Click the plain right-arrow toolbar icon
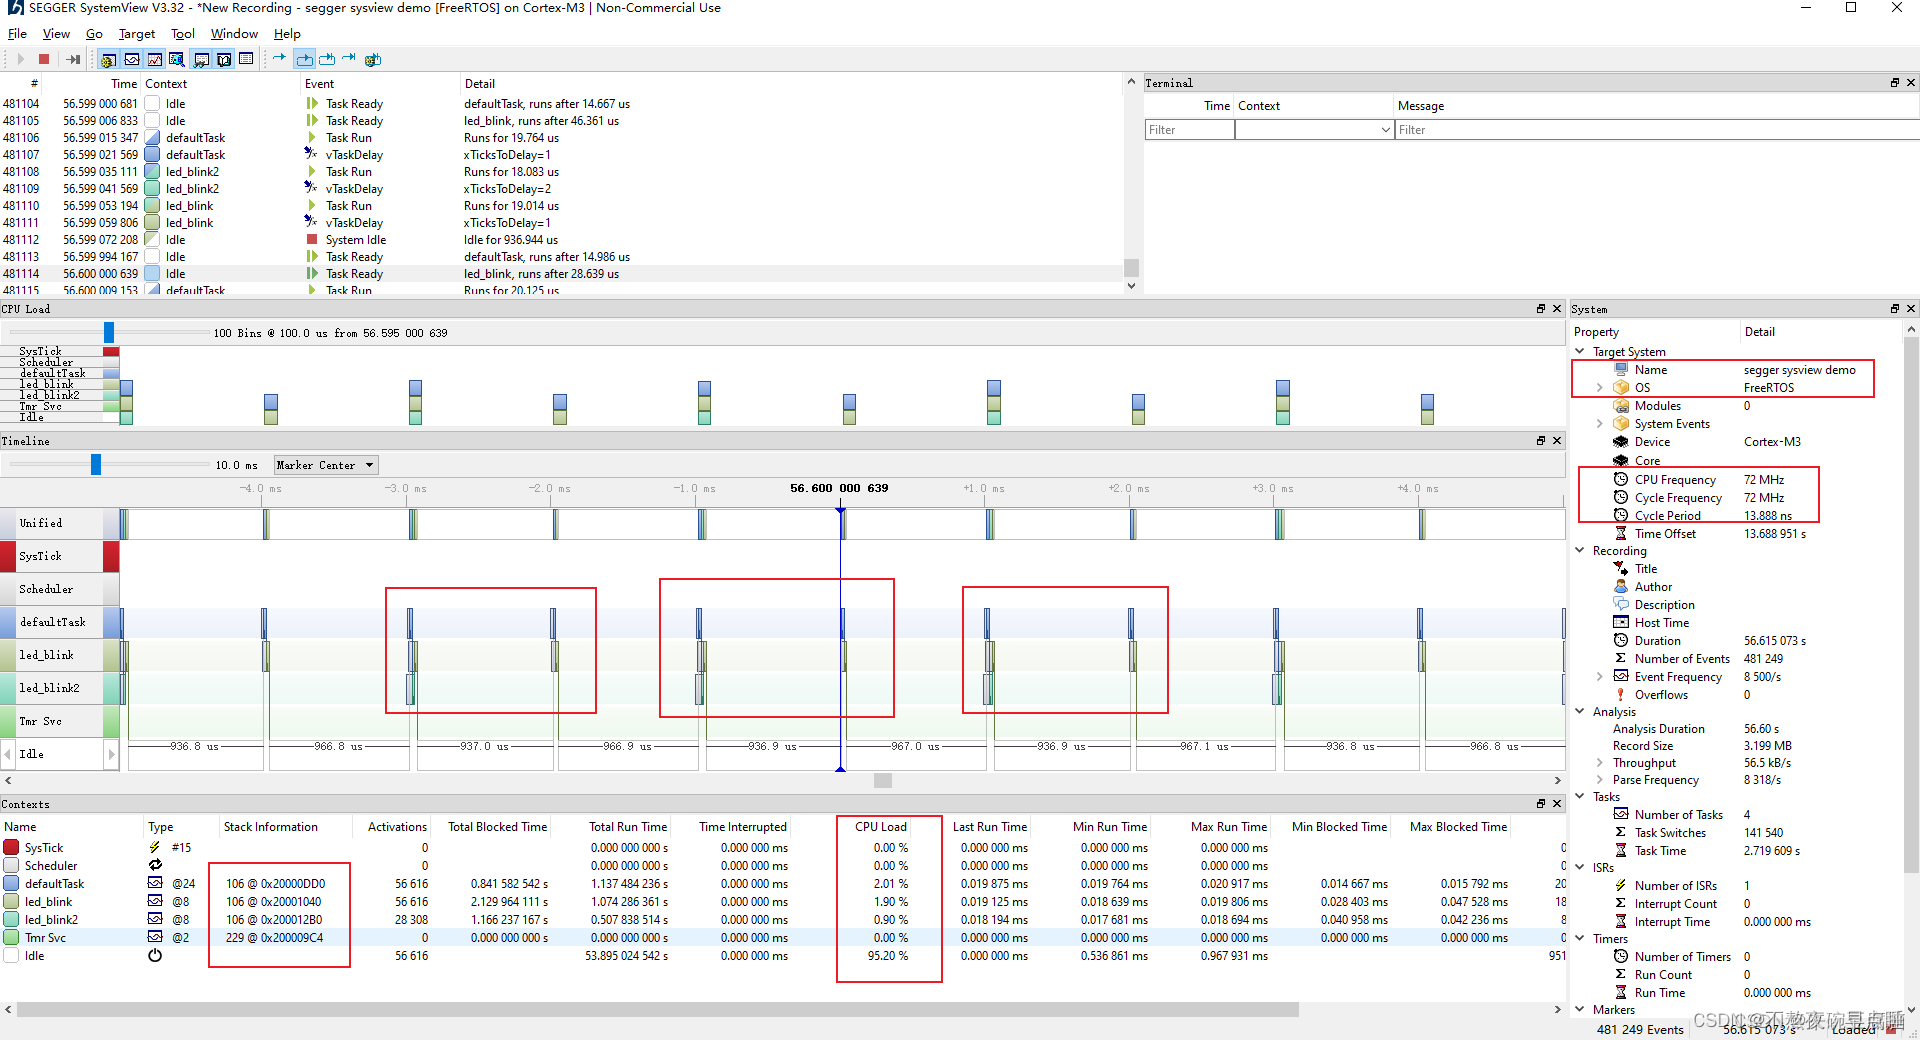The width and height of the screenshot is (1920, 1040). (280, 59)
